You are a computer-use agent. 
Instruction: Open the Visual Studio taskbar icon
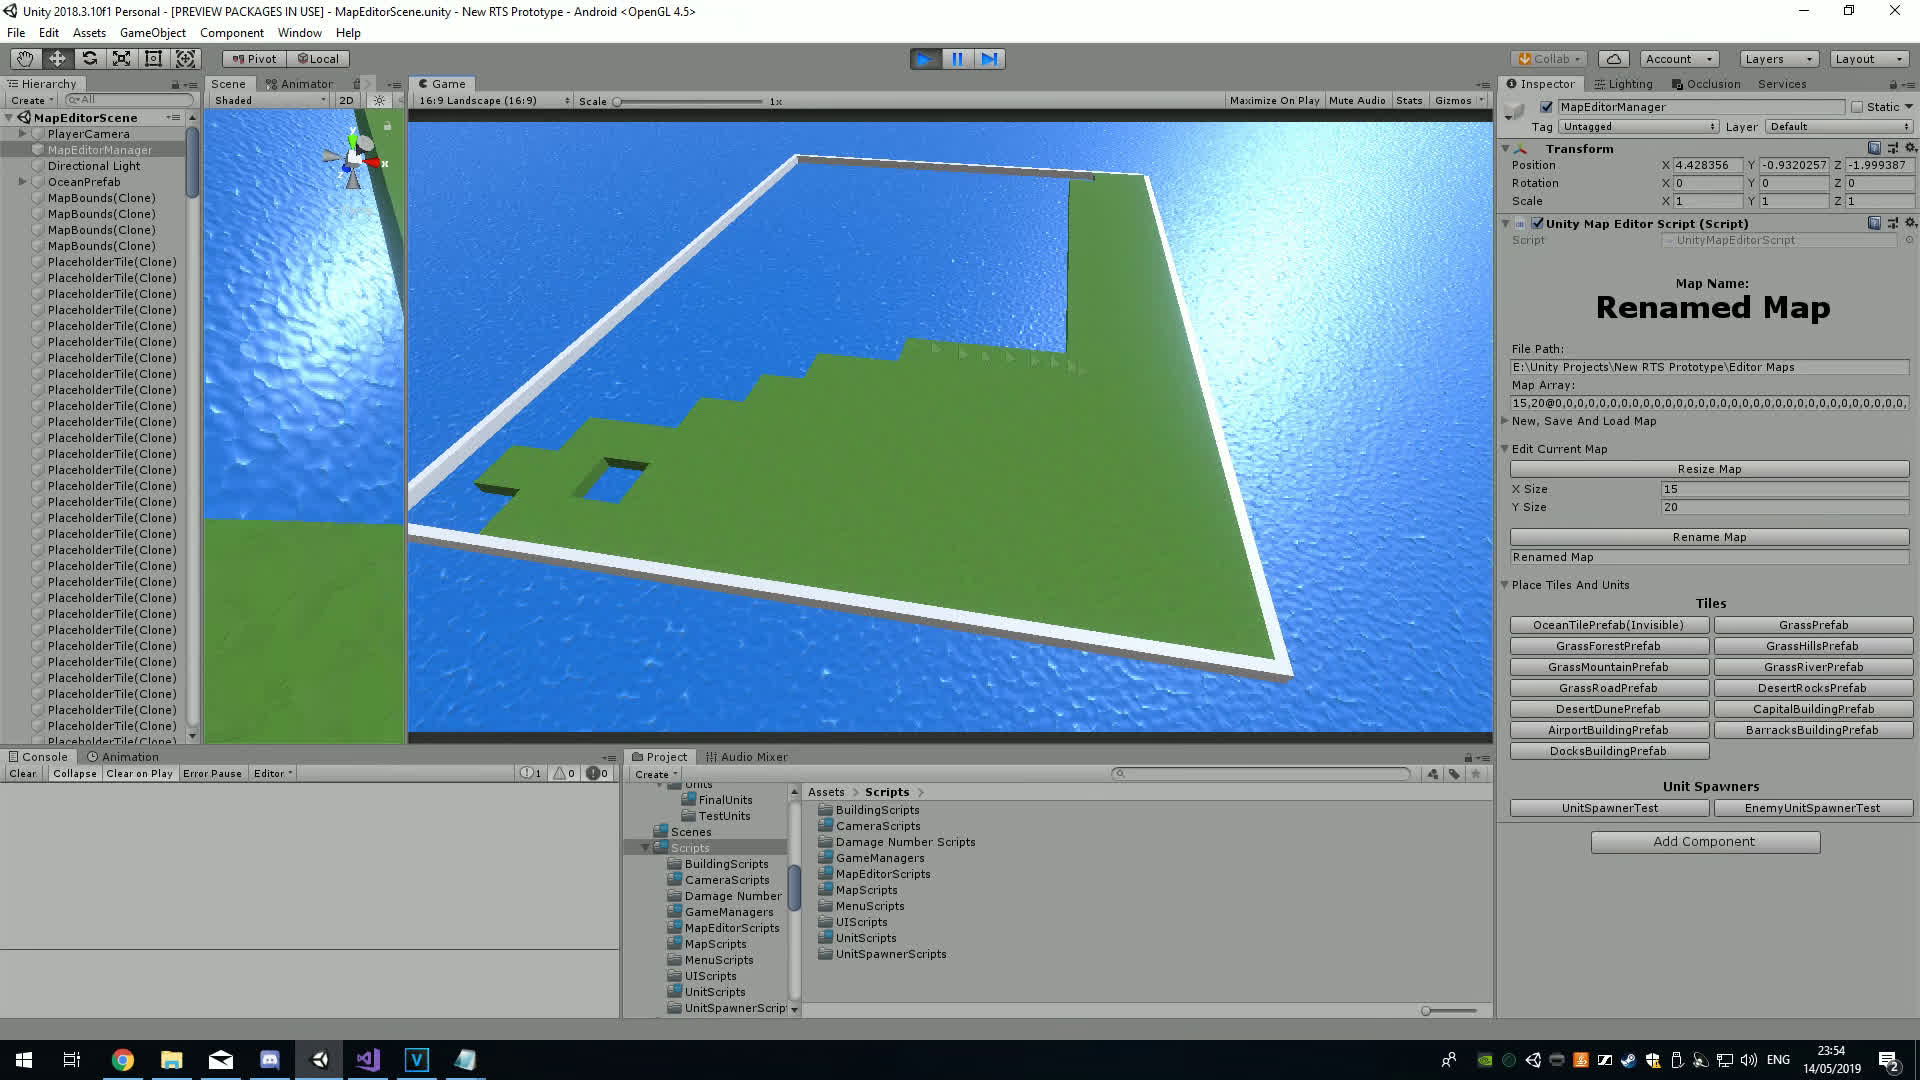point(367,1060)
